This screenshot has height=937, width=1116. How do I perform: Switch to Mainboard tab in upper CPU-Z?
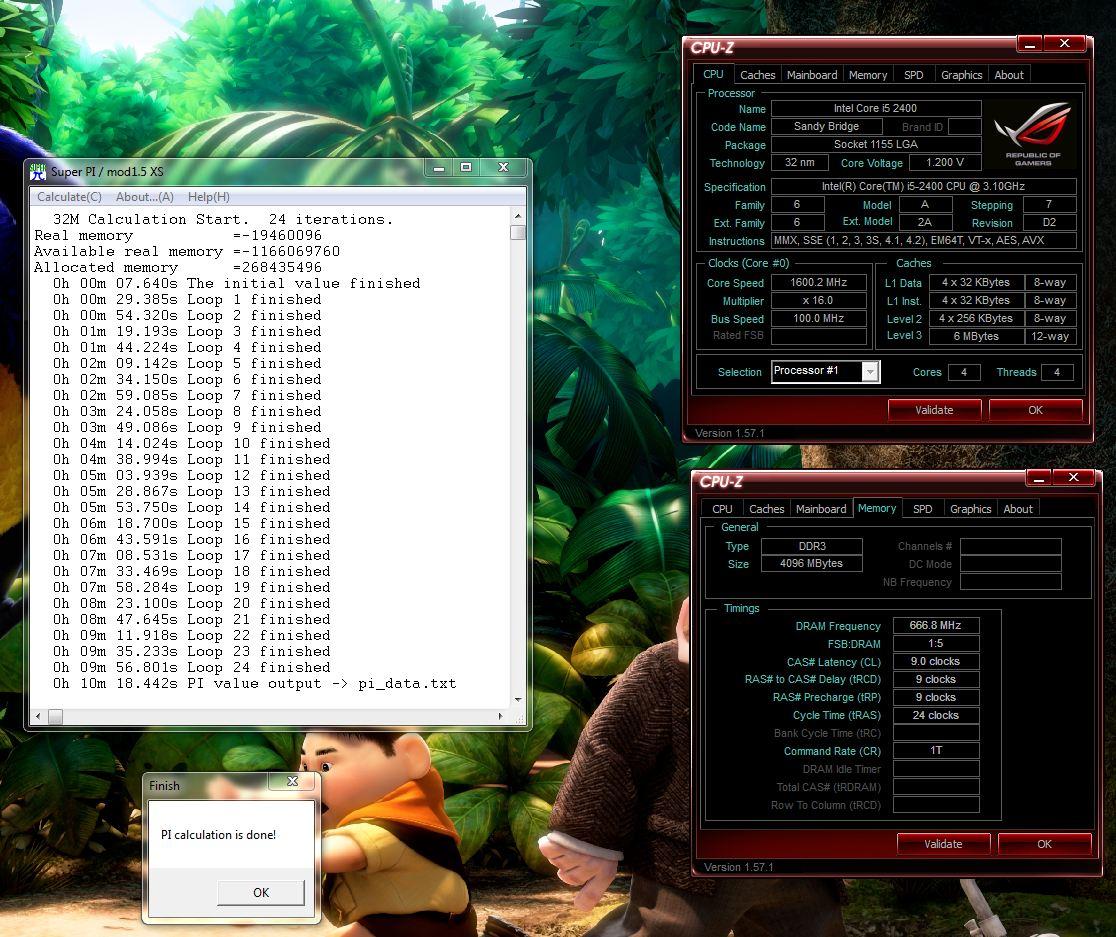point(811,75)
